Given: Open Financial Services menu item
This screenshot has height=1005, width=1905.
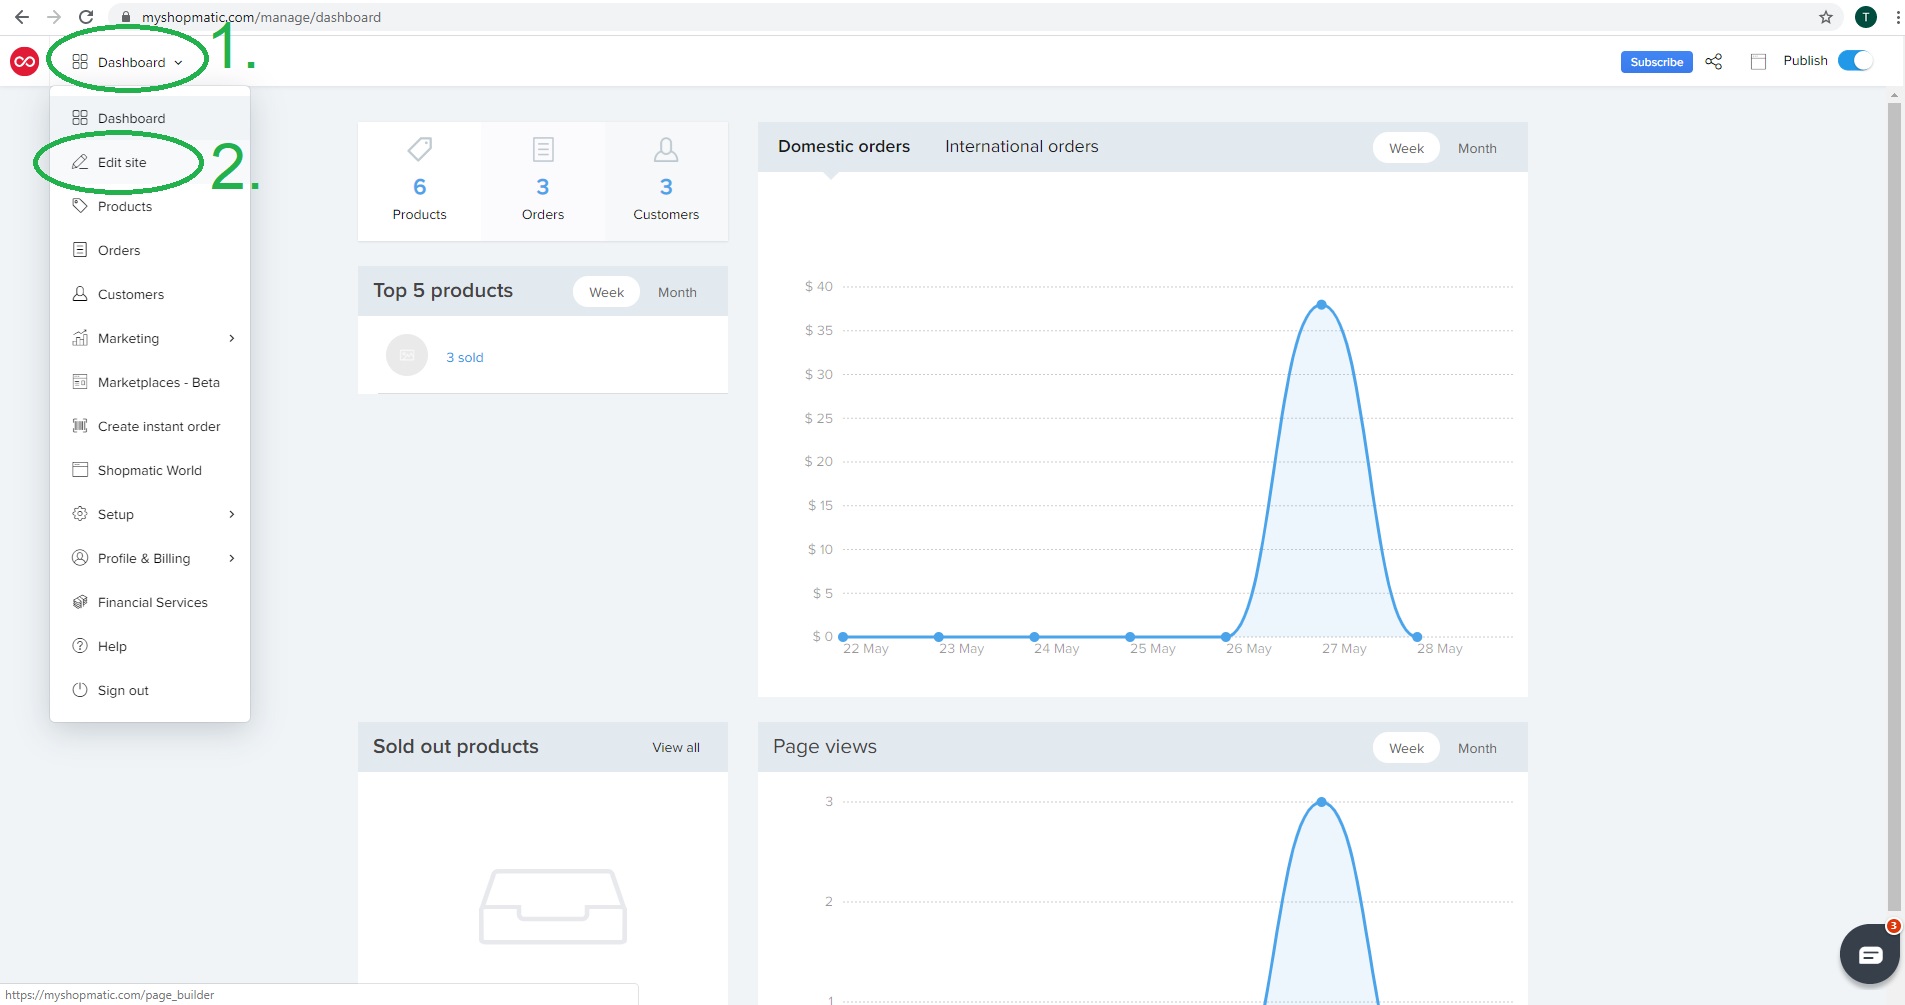Looking at the screenshot, I should click(150, 602).
